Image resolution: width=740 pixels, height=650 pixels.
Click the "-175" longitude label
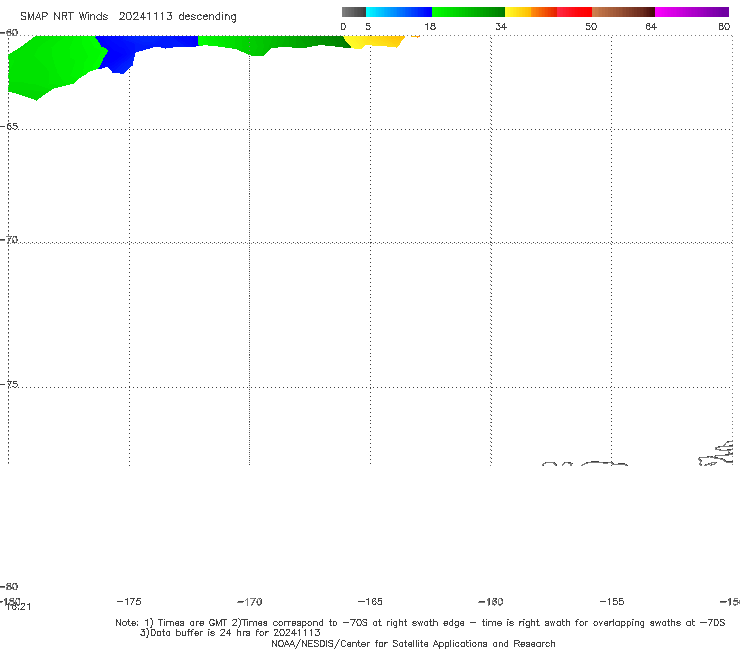pyautogui.click(x=129, y=601)
